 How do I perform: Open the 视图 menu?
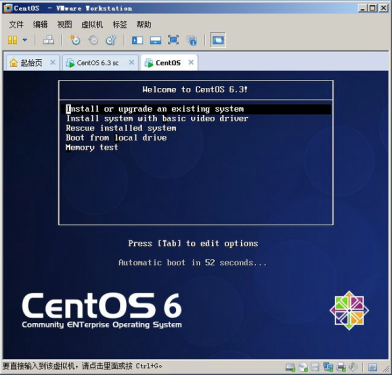click(x=65, y=24)
